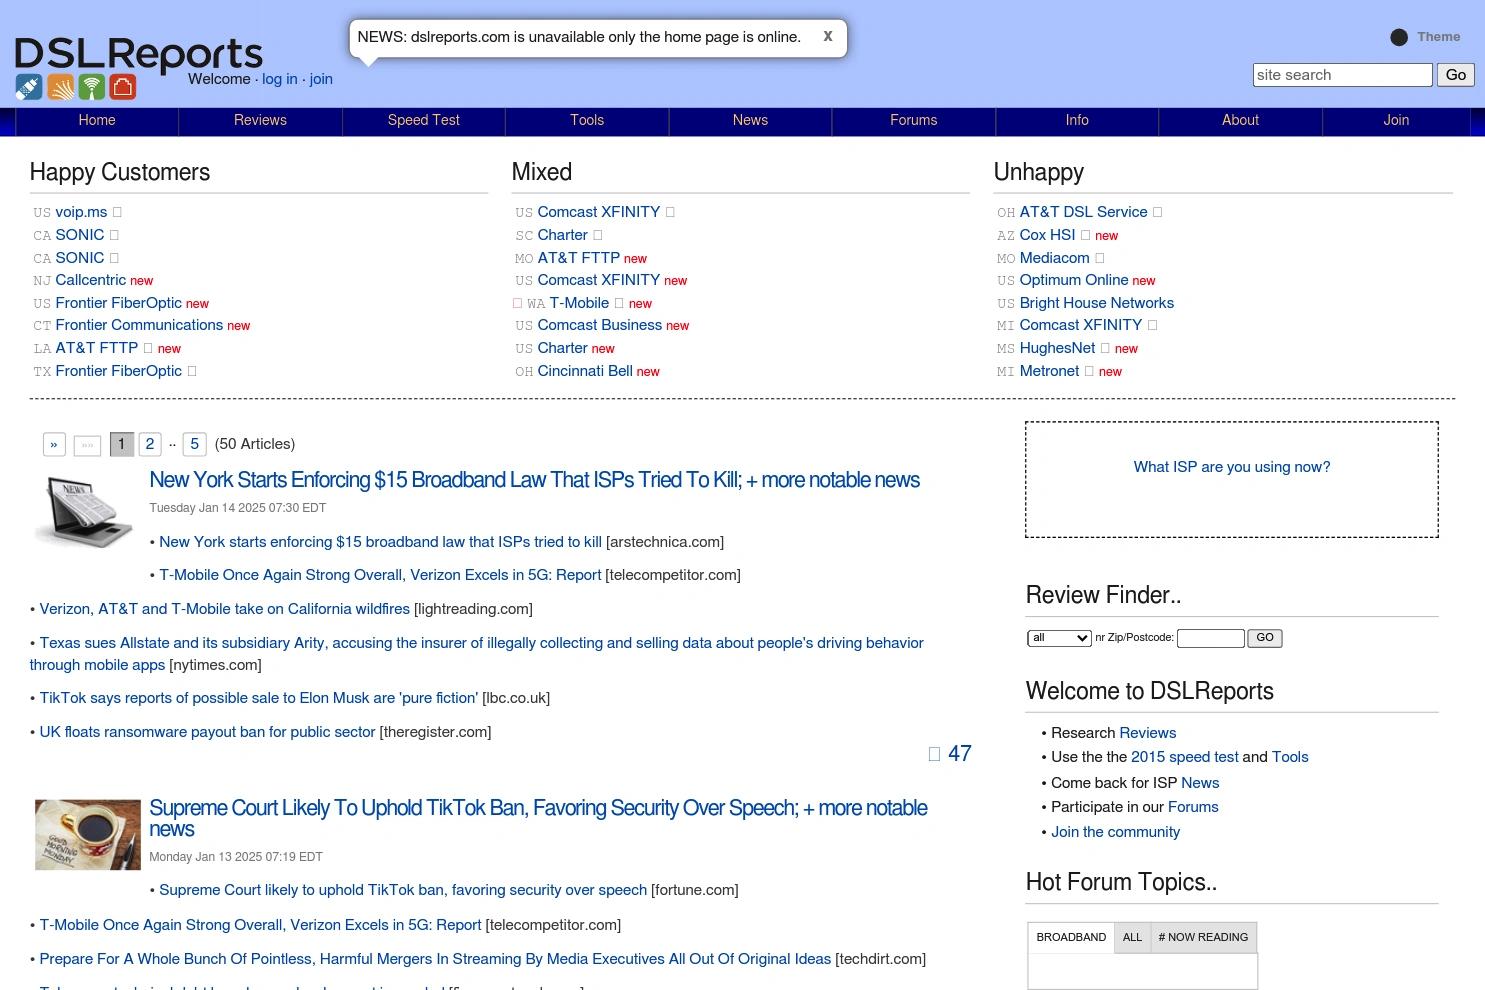Image resolution: width=1485 pixels, height=990 pixels.
Task: Toggle the dark Theme circle switch
Action: click(x=1399, y=37)
